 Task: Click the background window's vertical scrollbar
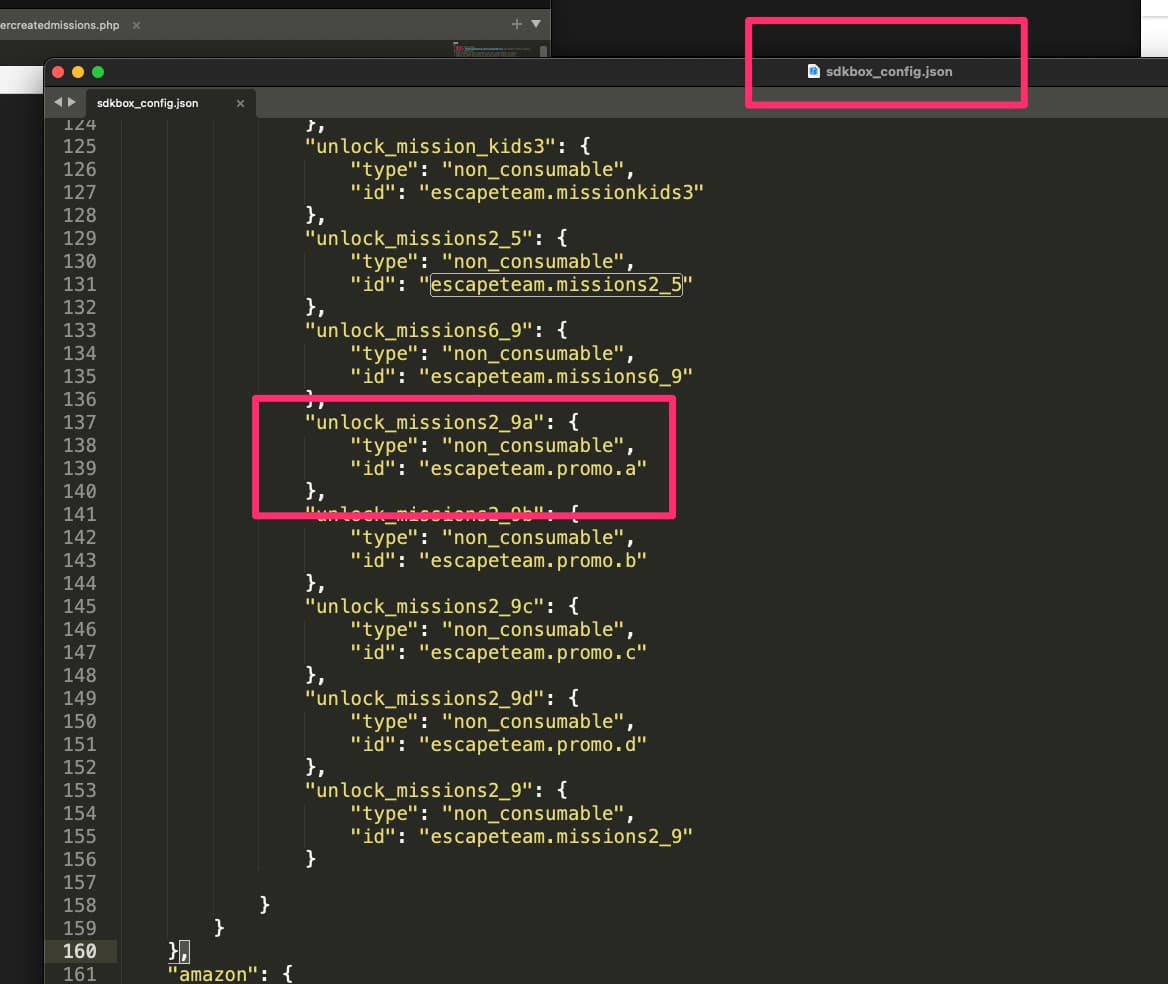click(x=543, y=52)
